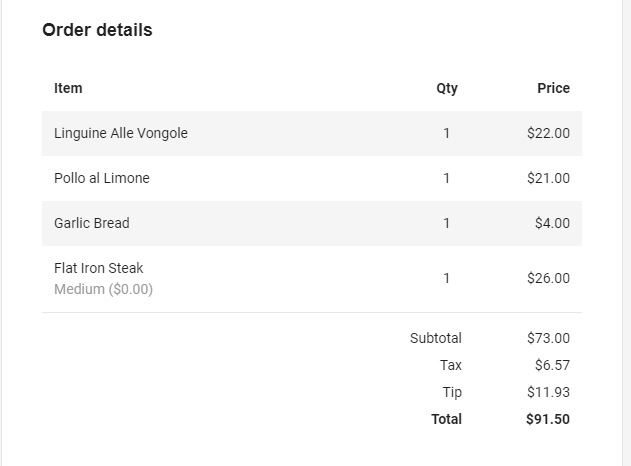631x466 pixels.
Task: Select the $73.00 subtotal amount
Action: click(x=548, y=338)
